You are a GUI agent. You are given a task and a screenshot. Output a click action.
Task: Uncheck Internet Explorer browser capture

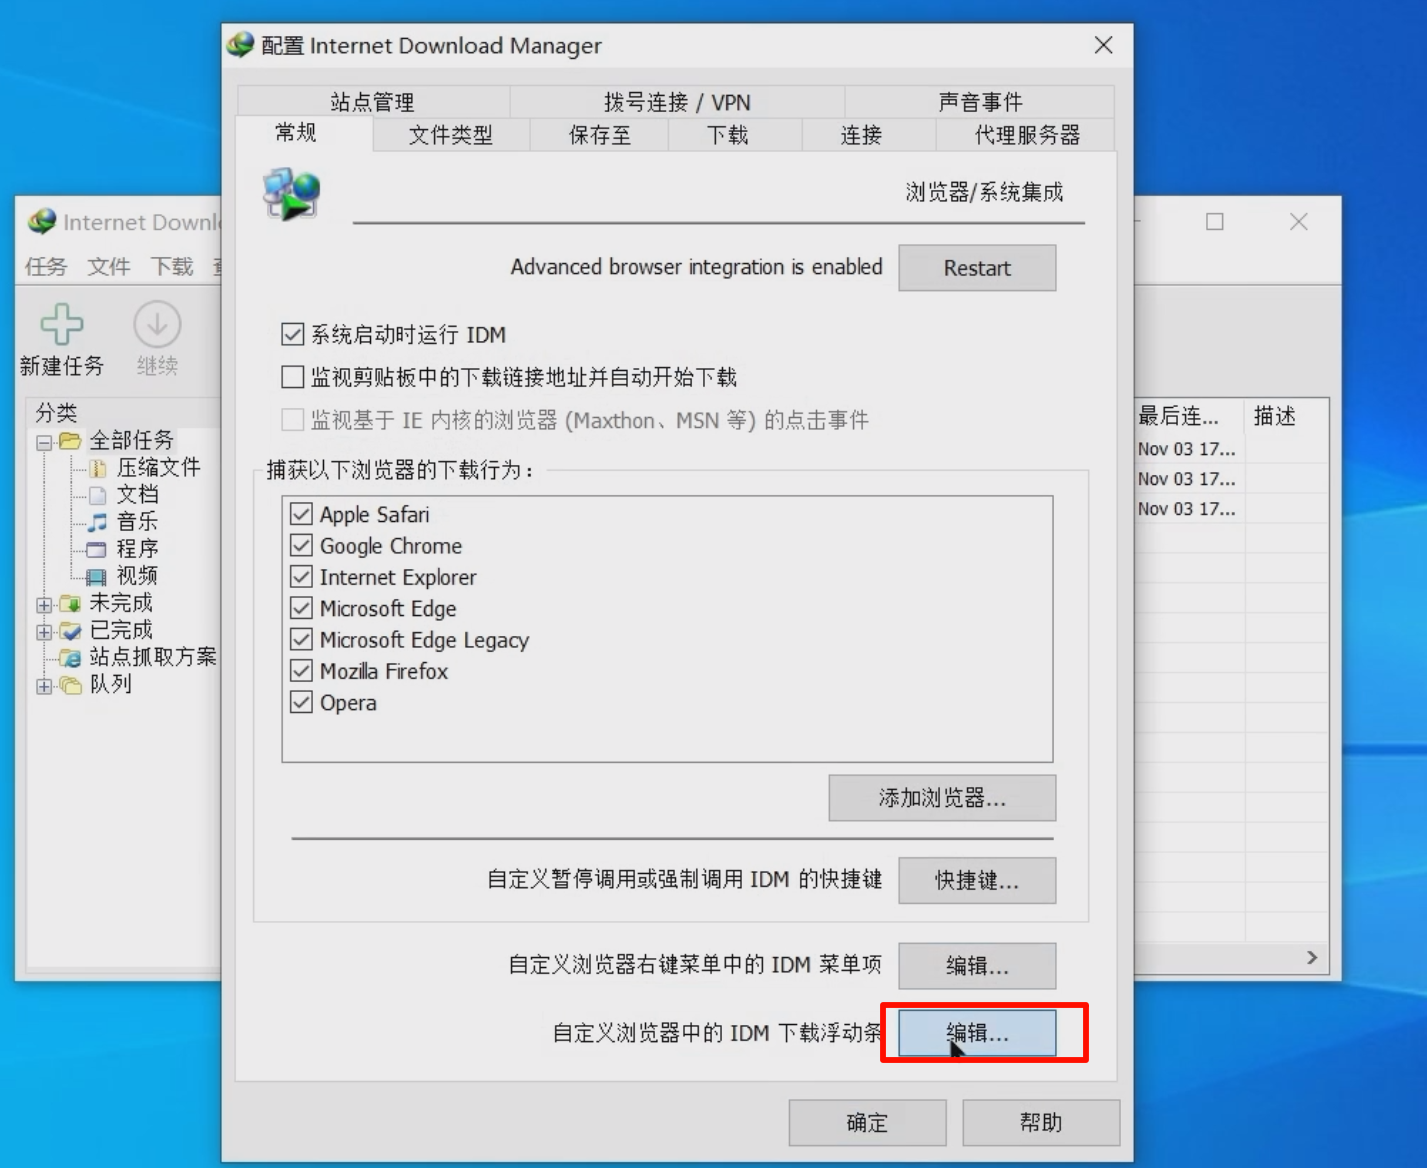(x=301, y=577)
